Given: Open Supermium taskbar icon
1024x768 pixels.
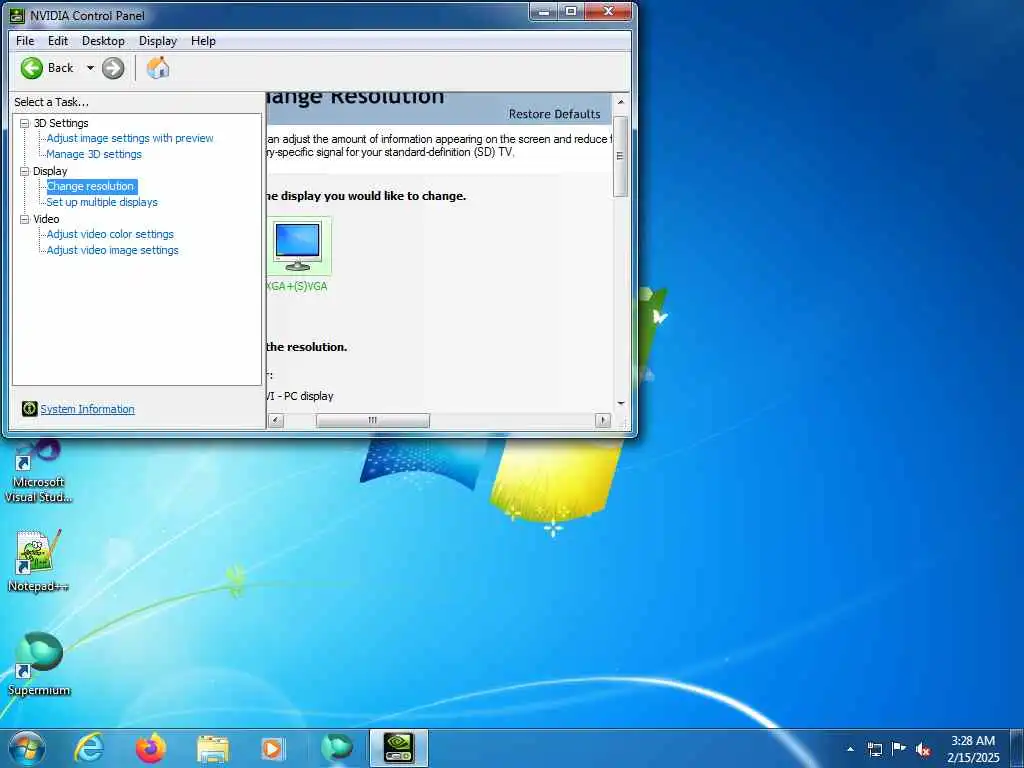Looking at the screenshot, I should (x=337, y=748).
